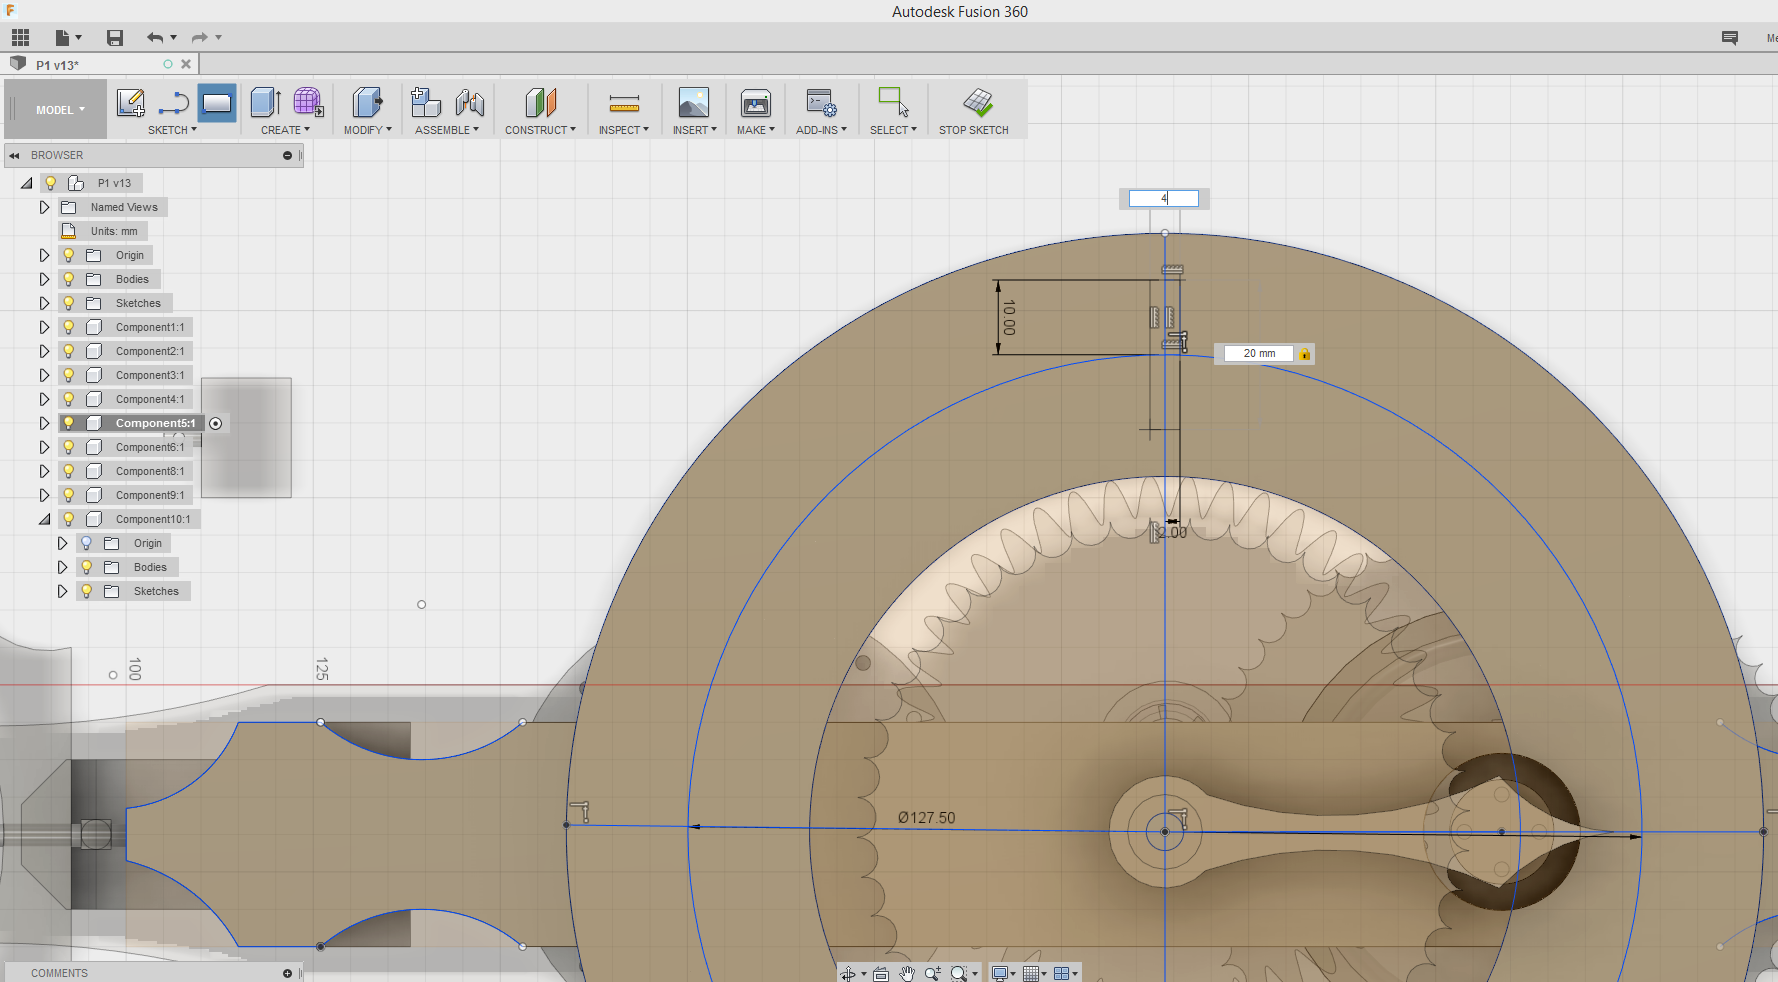Activate Component5:1 radio button

216,423
